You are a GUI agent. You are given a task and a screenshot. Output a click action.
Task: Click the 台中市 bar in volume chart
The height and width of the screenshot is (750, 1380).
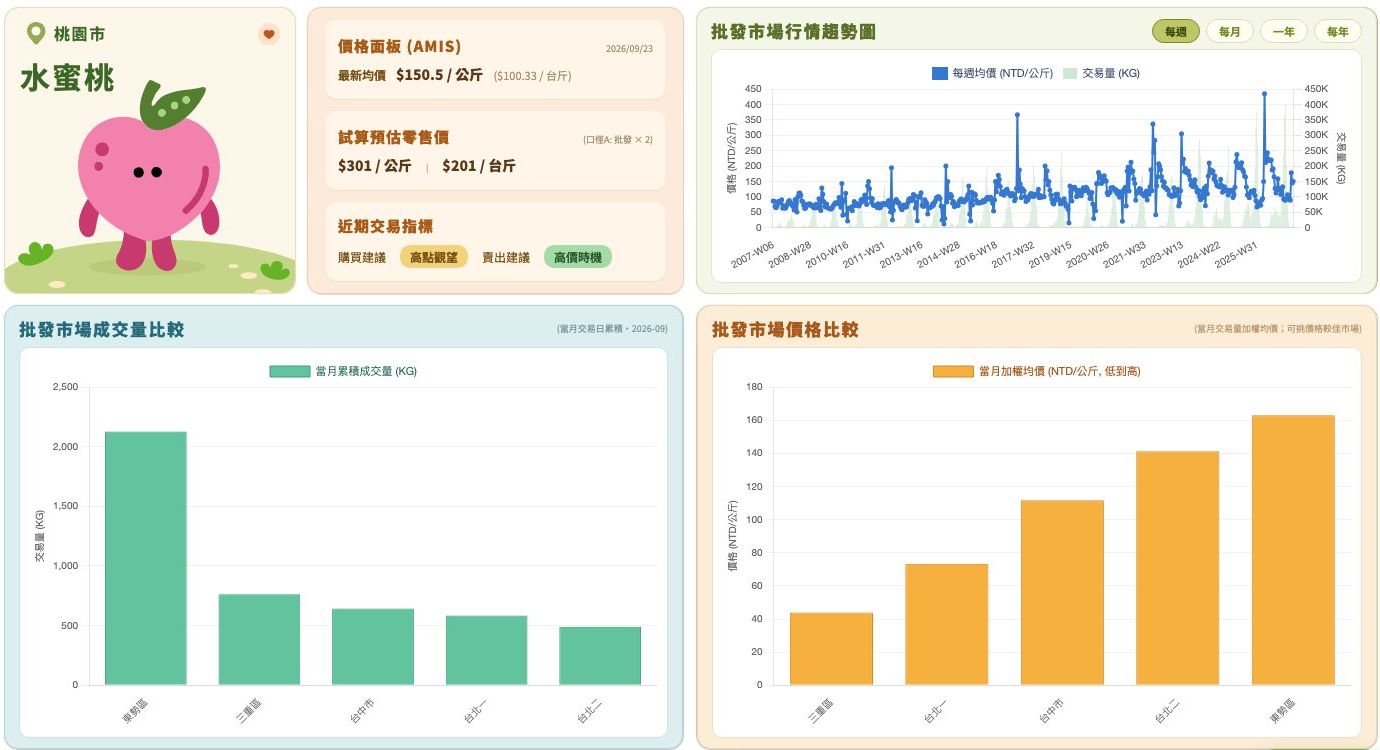pos(373,647)
